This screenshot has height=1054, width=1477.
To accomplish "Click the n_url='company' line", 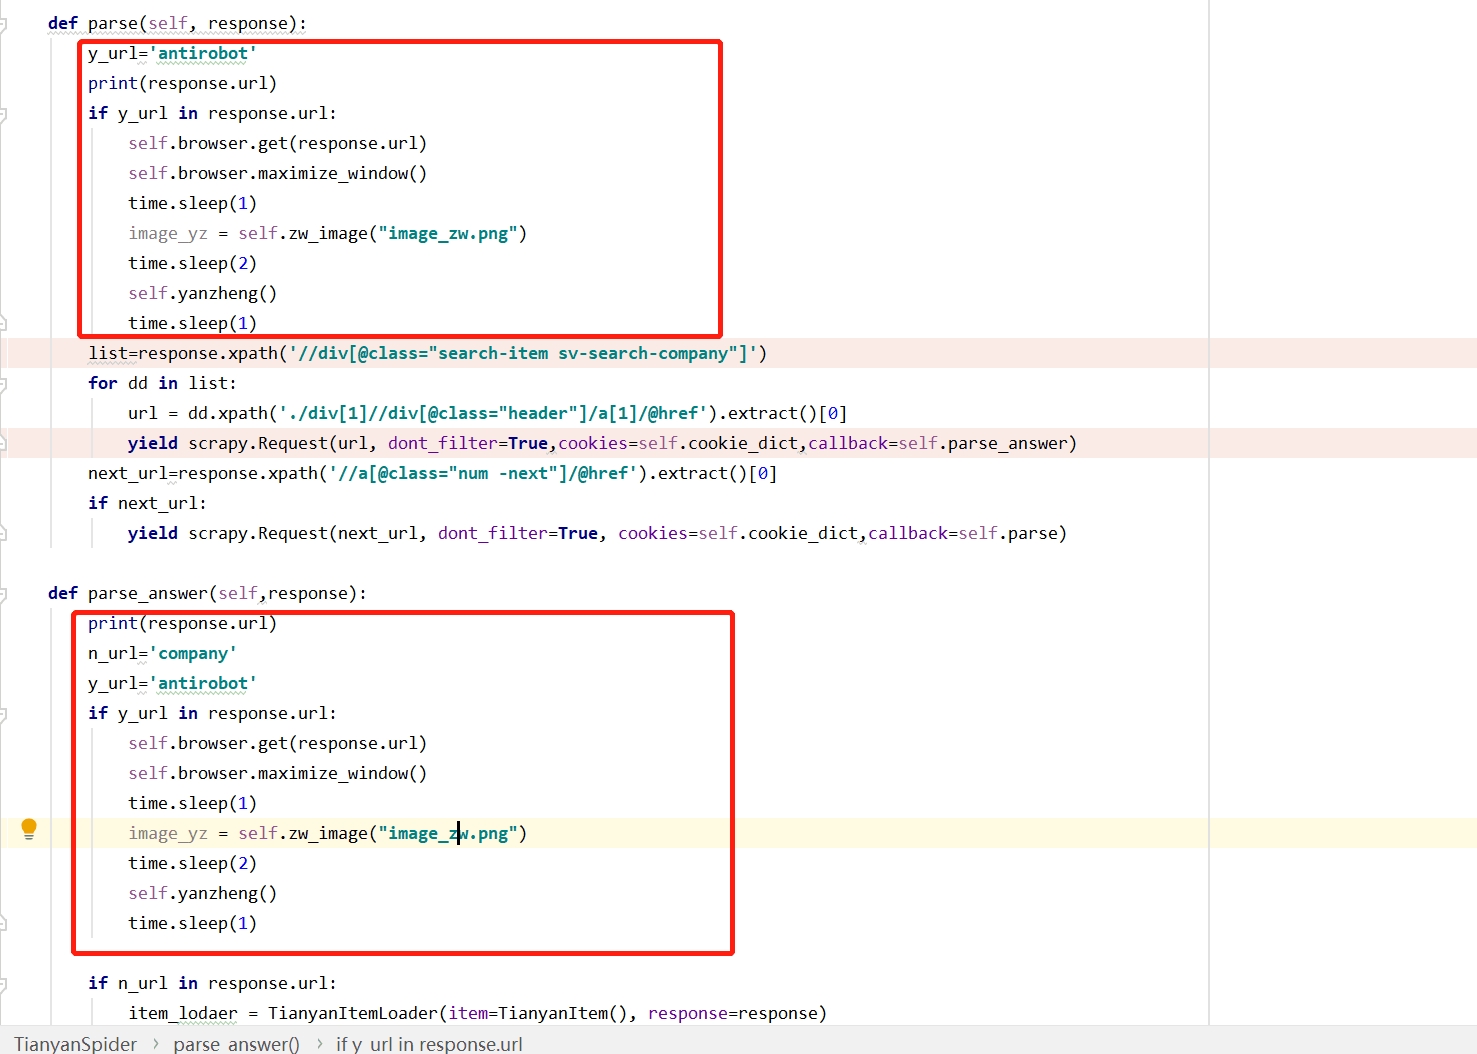I will coord(162,653).
